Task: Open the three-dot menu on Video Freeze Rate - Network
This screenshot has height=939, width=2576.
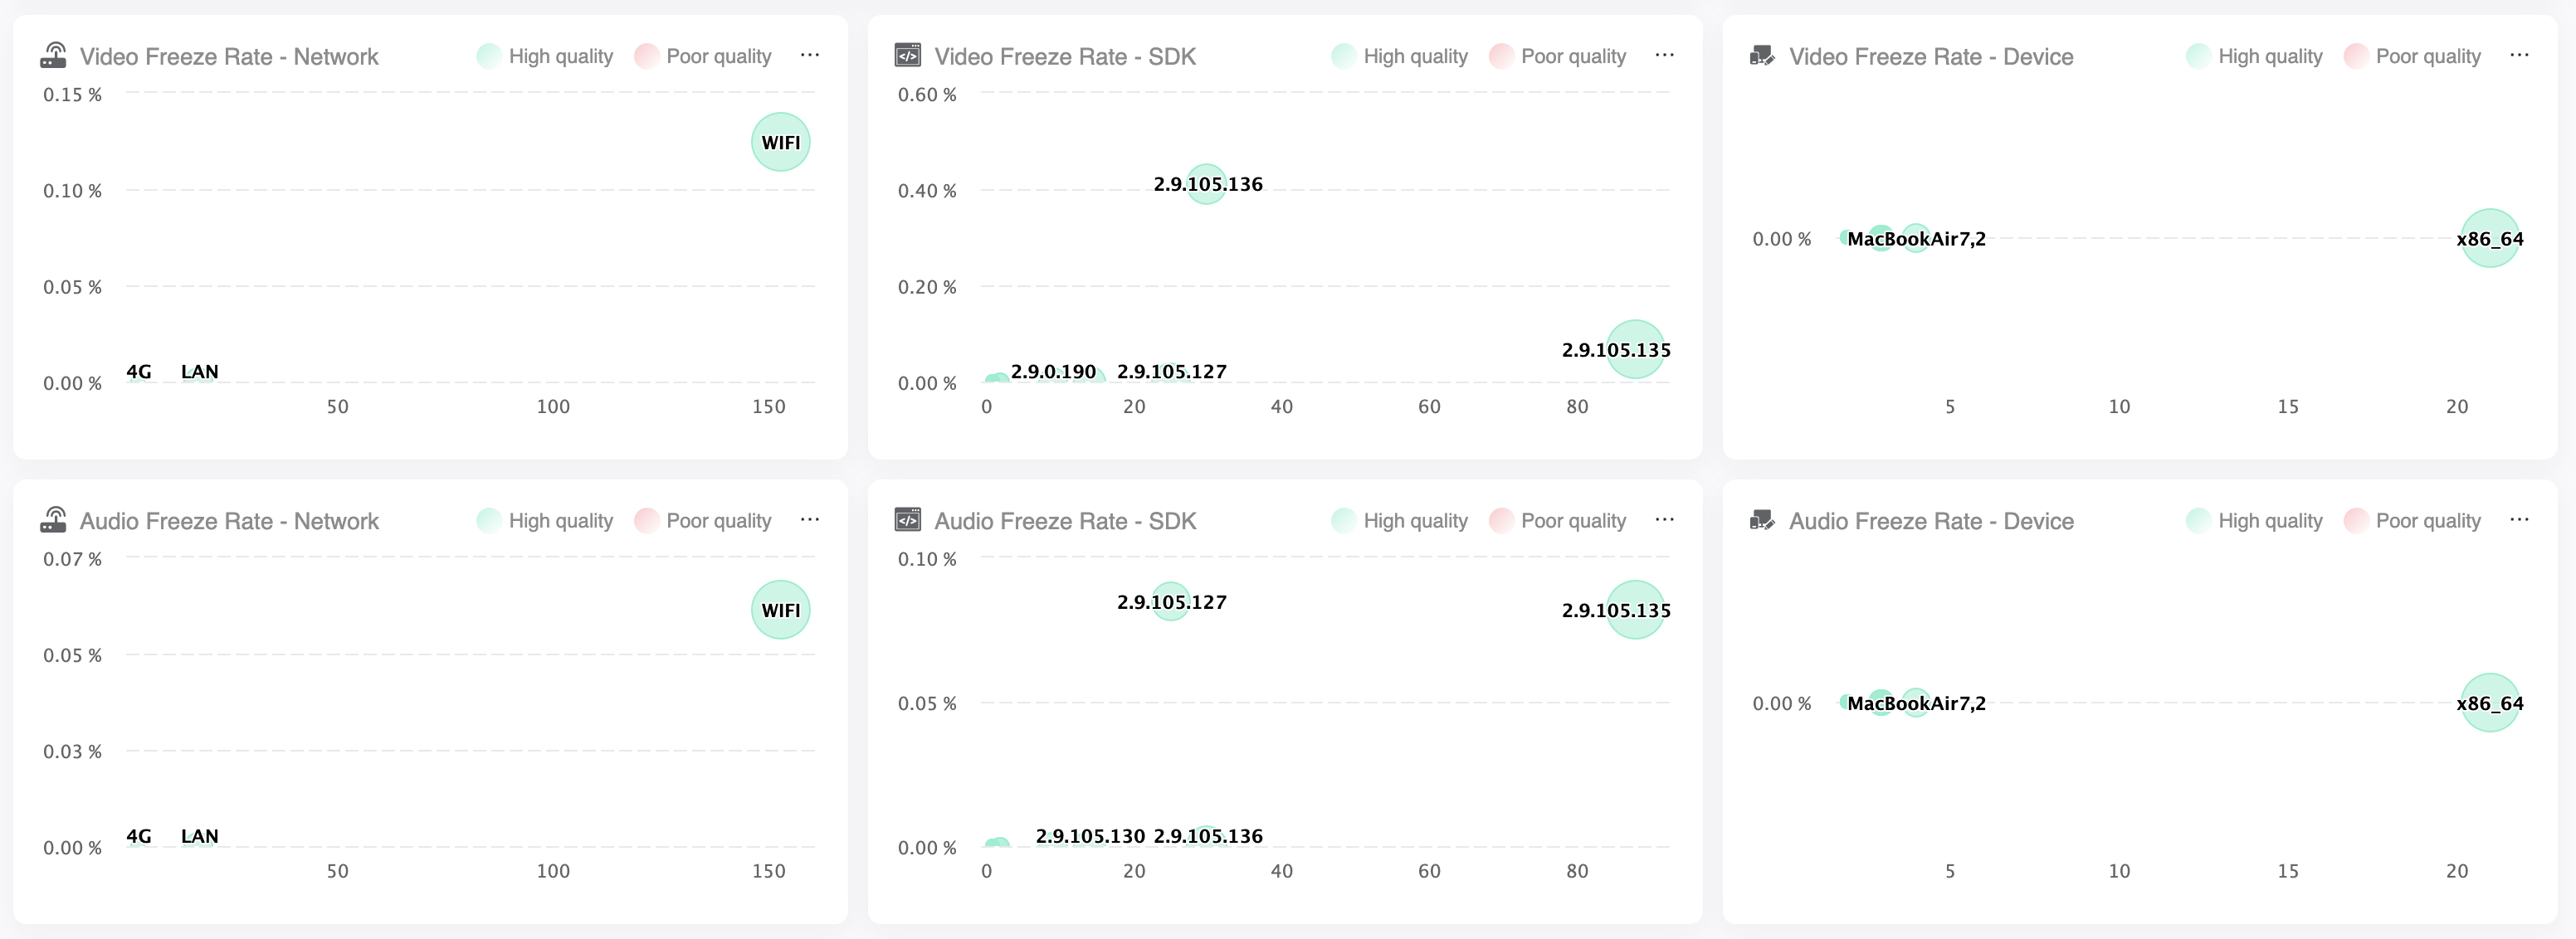Action: (x=810, y=55)
